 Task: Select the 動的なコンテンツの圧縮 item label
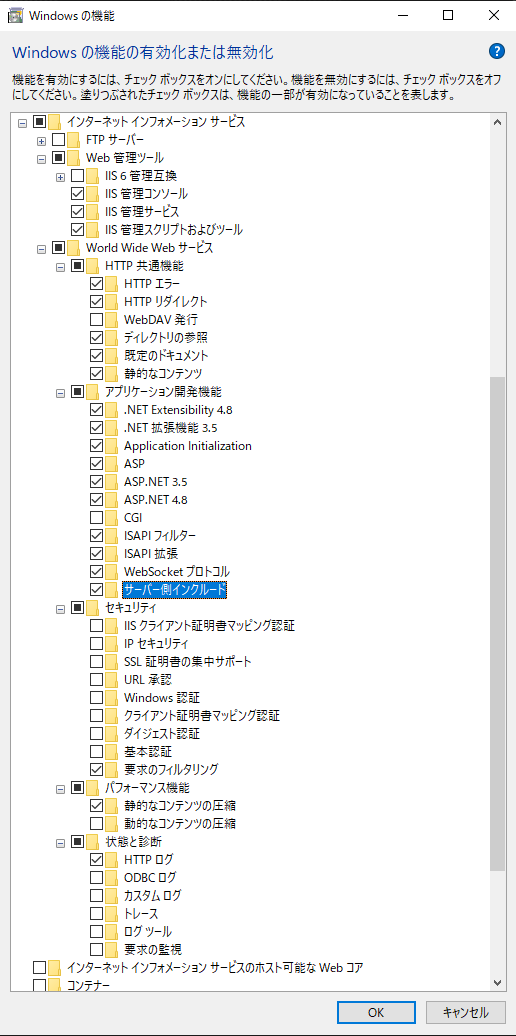(180, 823)
